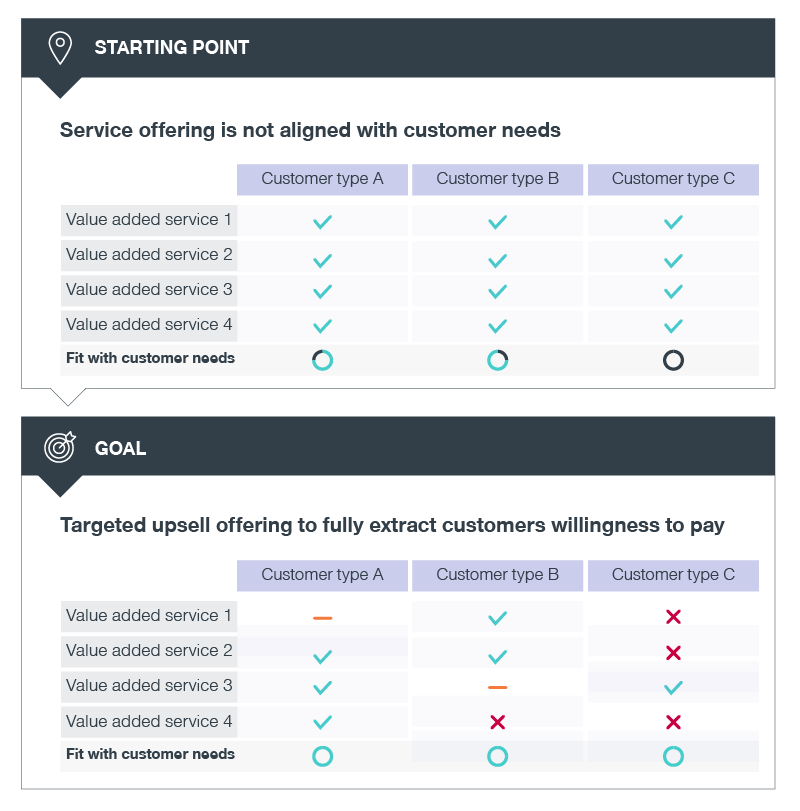
Task: Click Value added service 2 label in Goal table
Action: tap(149, 651)
